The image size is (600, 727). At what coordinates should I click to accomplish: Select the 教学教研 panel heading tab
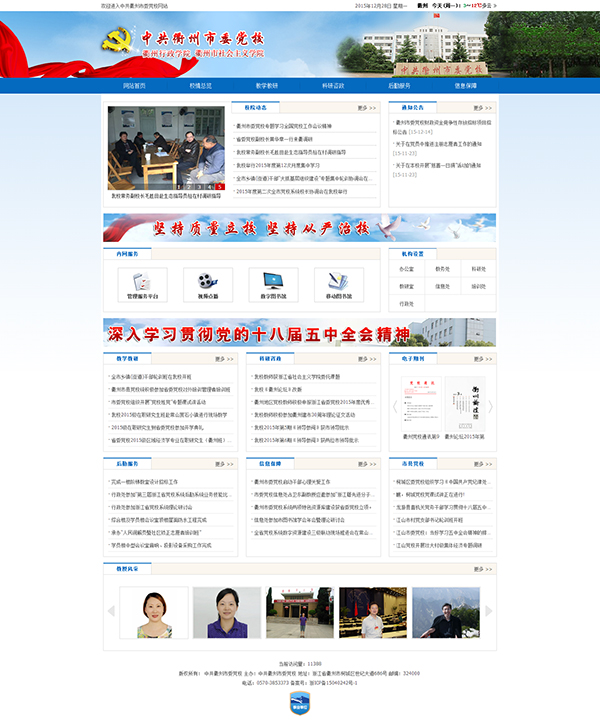[x=128, y=359]
